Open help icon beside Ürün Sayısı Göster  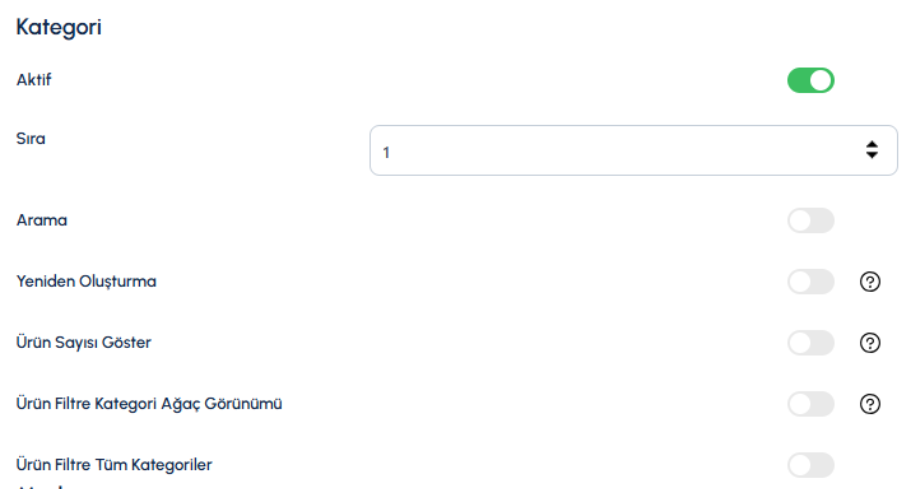coord(870,343)
